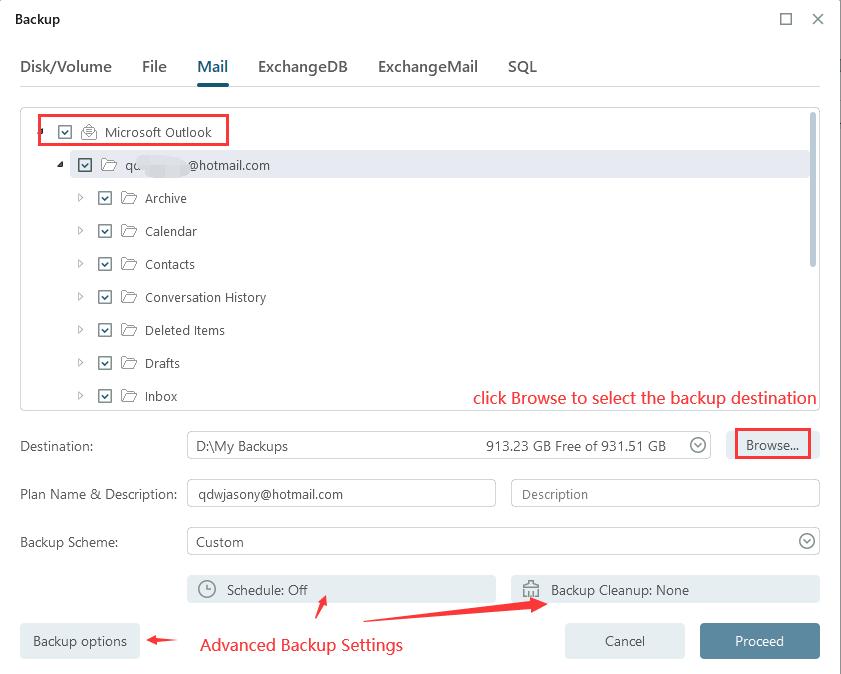The height and width of the screenshot is (674, 841).
Task: Click the hotmail account folder icon
Action: (109, 165)
